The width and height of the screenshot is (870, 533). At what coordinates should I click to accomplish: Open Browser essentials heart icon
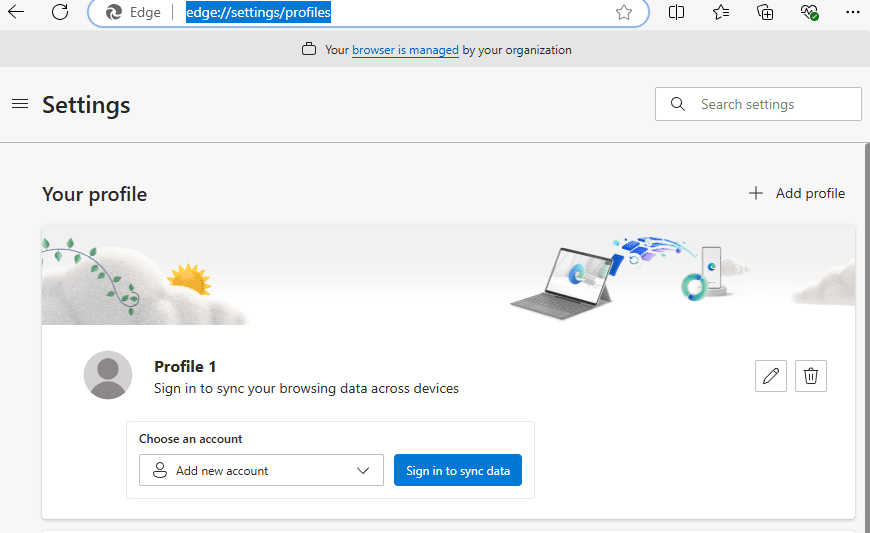[809, 12]
